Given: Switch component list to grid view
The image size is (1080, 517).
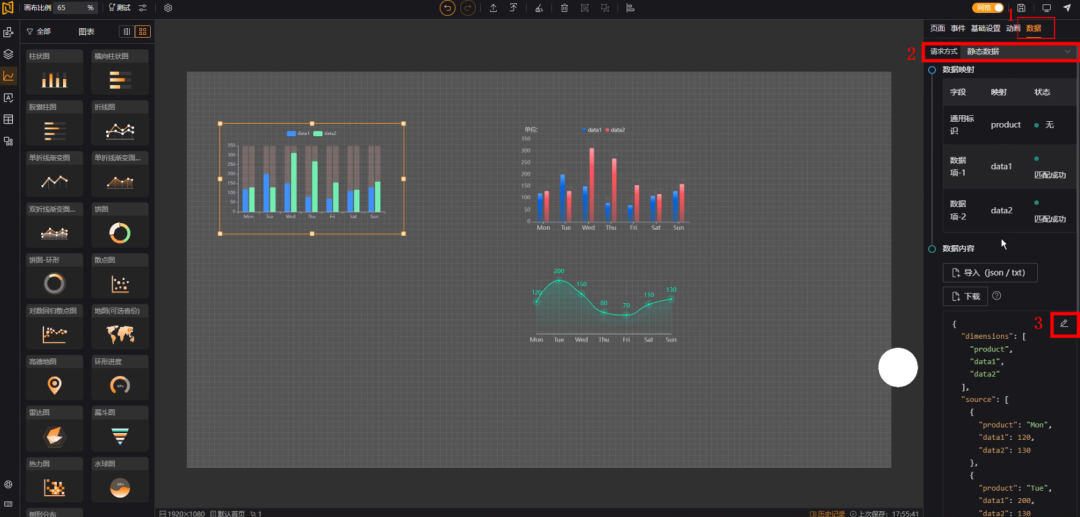Looking at the screenshot, I should 143,32.
